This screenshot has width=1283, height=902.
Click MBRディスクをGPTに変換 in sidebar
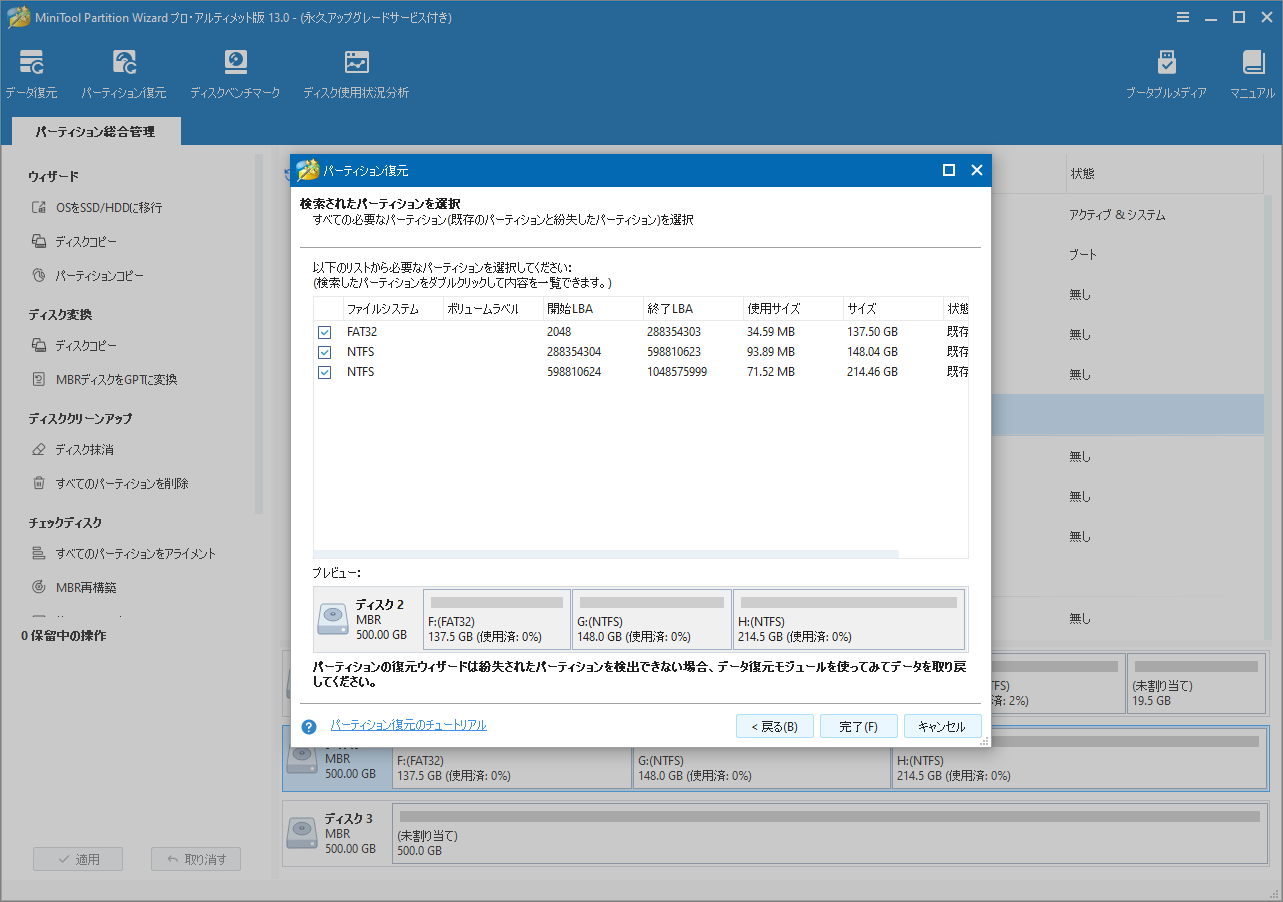[x=116, y=380]
